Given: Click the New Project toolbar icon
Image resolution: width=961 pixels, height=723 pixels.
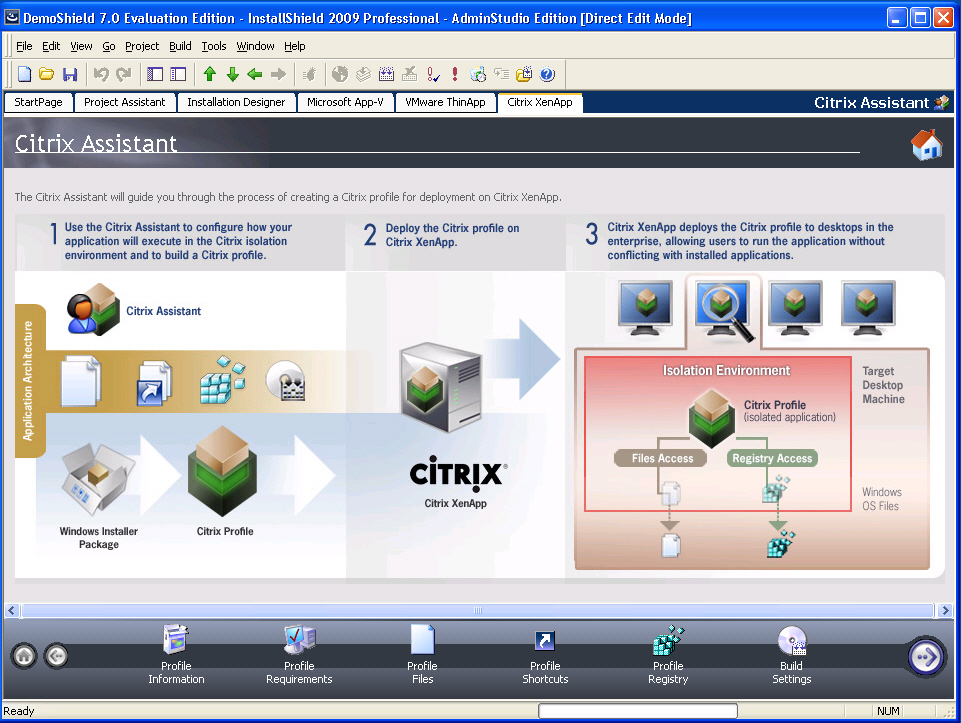Looking at the screenshot, I should click(25, 74).
